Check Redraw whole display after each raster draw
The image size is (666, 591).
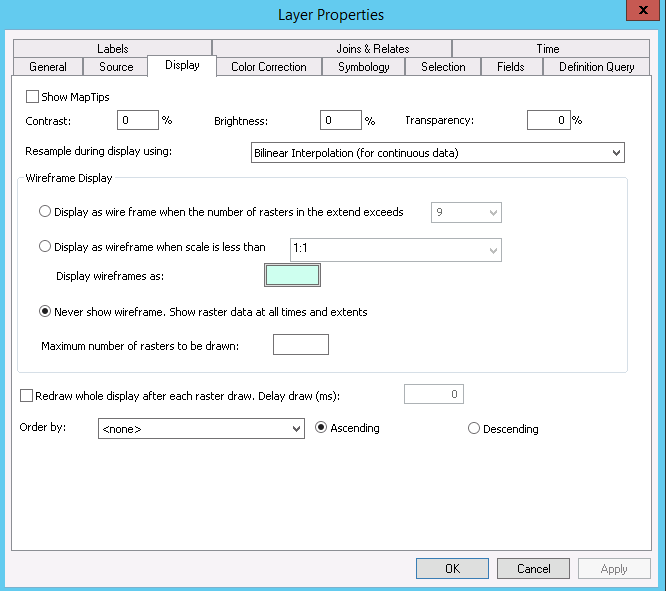point(27,396)
